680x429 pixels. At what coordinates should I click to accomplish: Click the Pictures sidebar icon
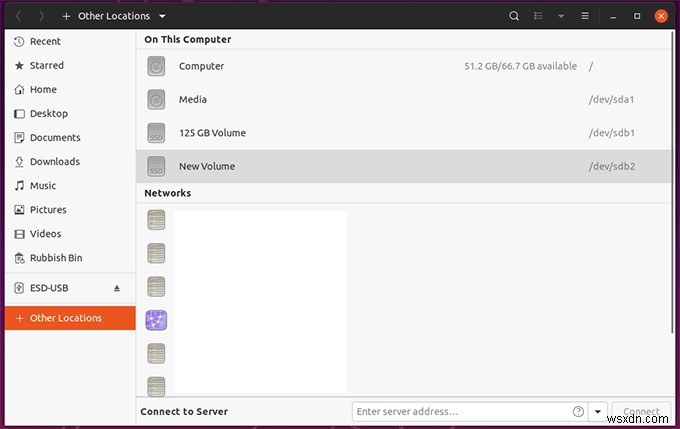pyautogui.click(x=19, y=210)
